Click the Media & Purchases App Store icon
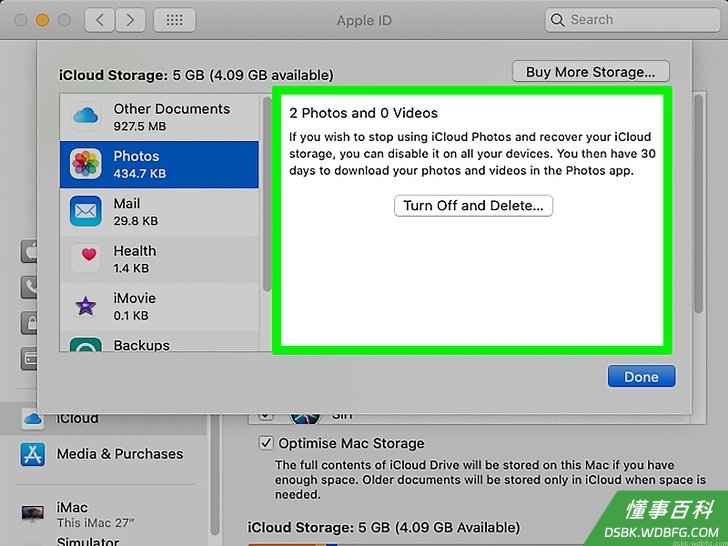Image resolution: width=728 pixels, height=546 pixels. (32, 454)
